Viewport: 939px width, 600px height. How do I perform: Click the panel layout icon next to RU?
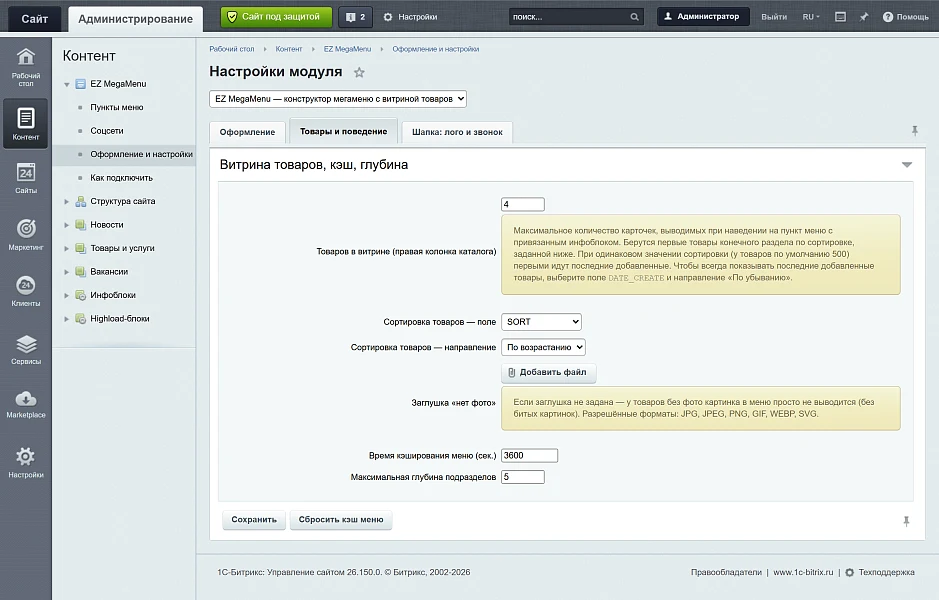click(840, 17)
